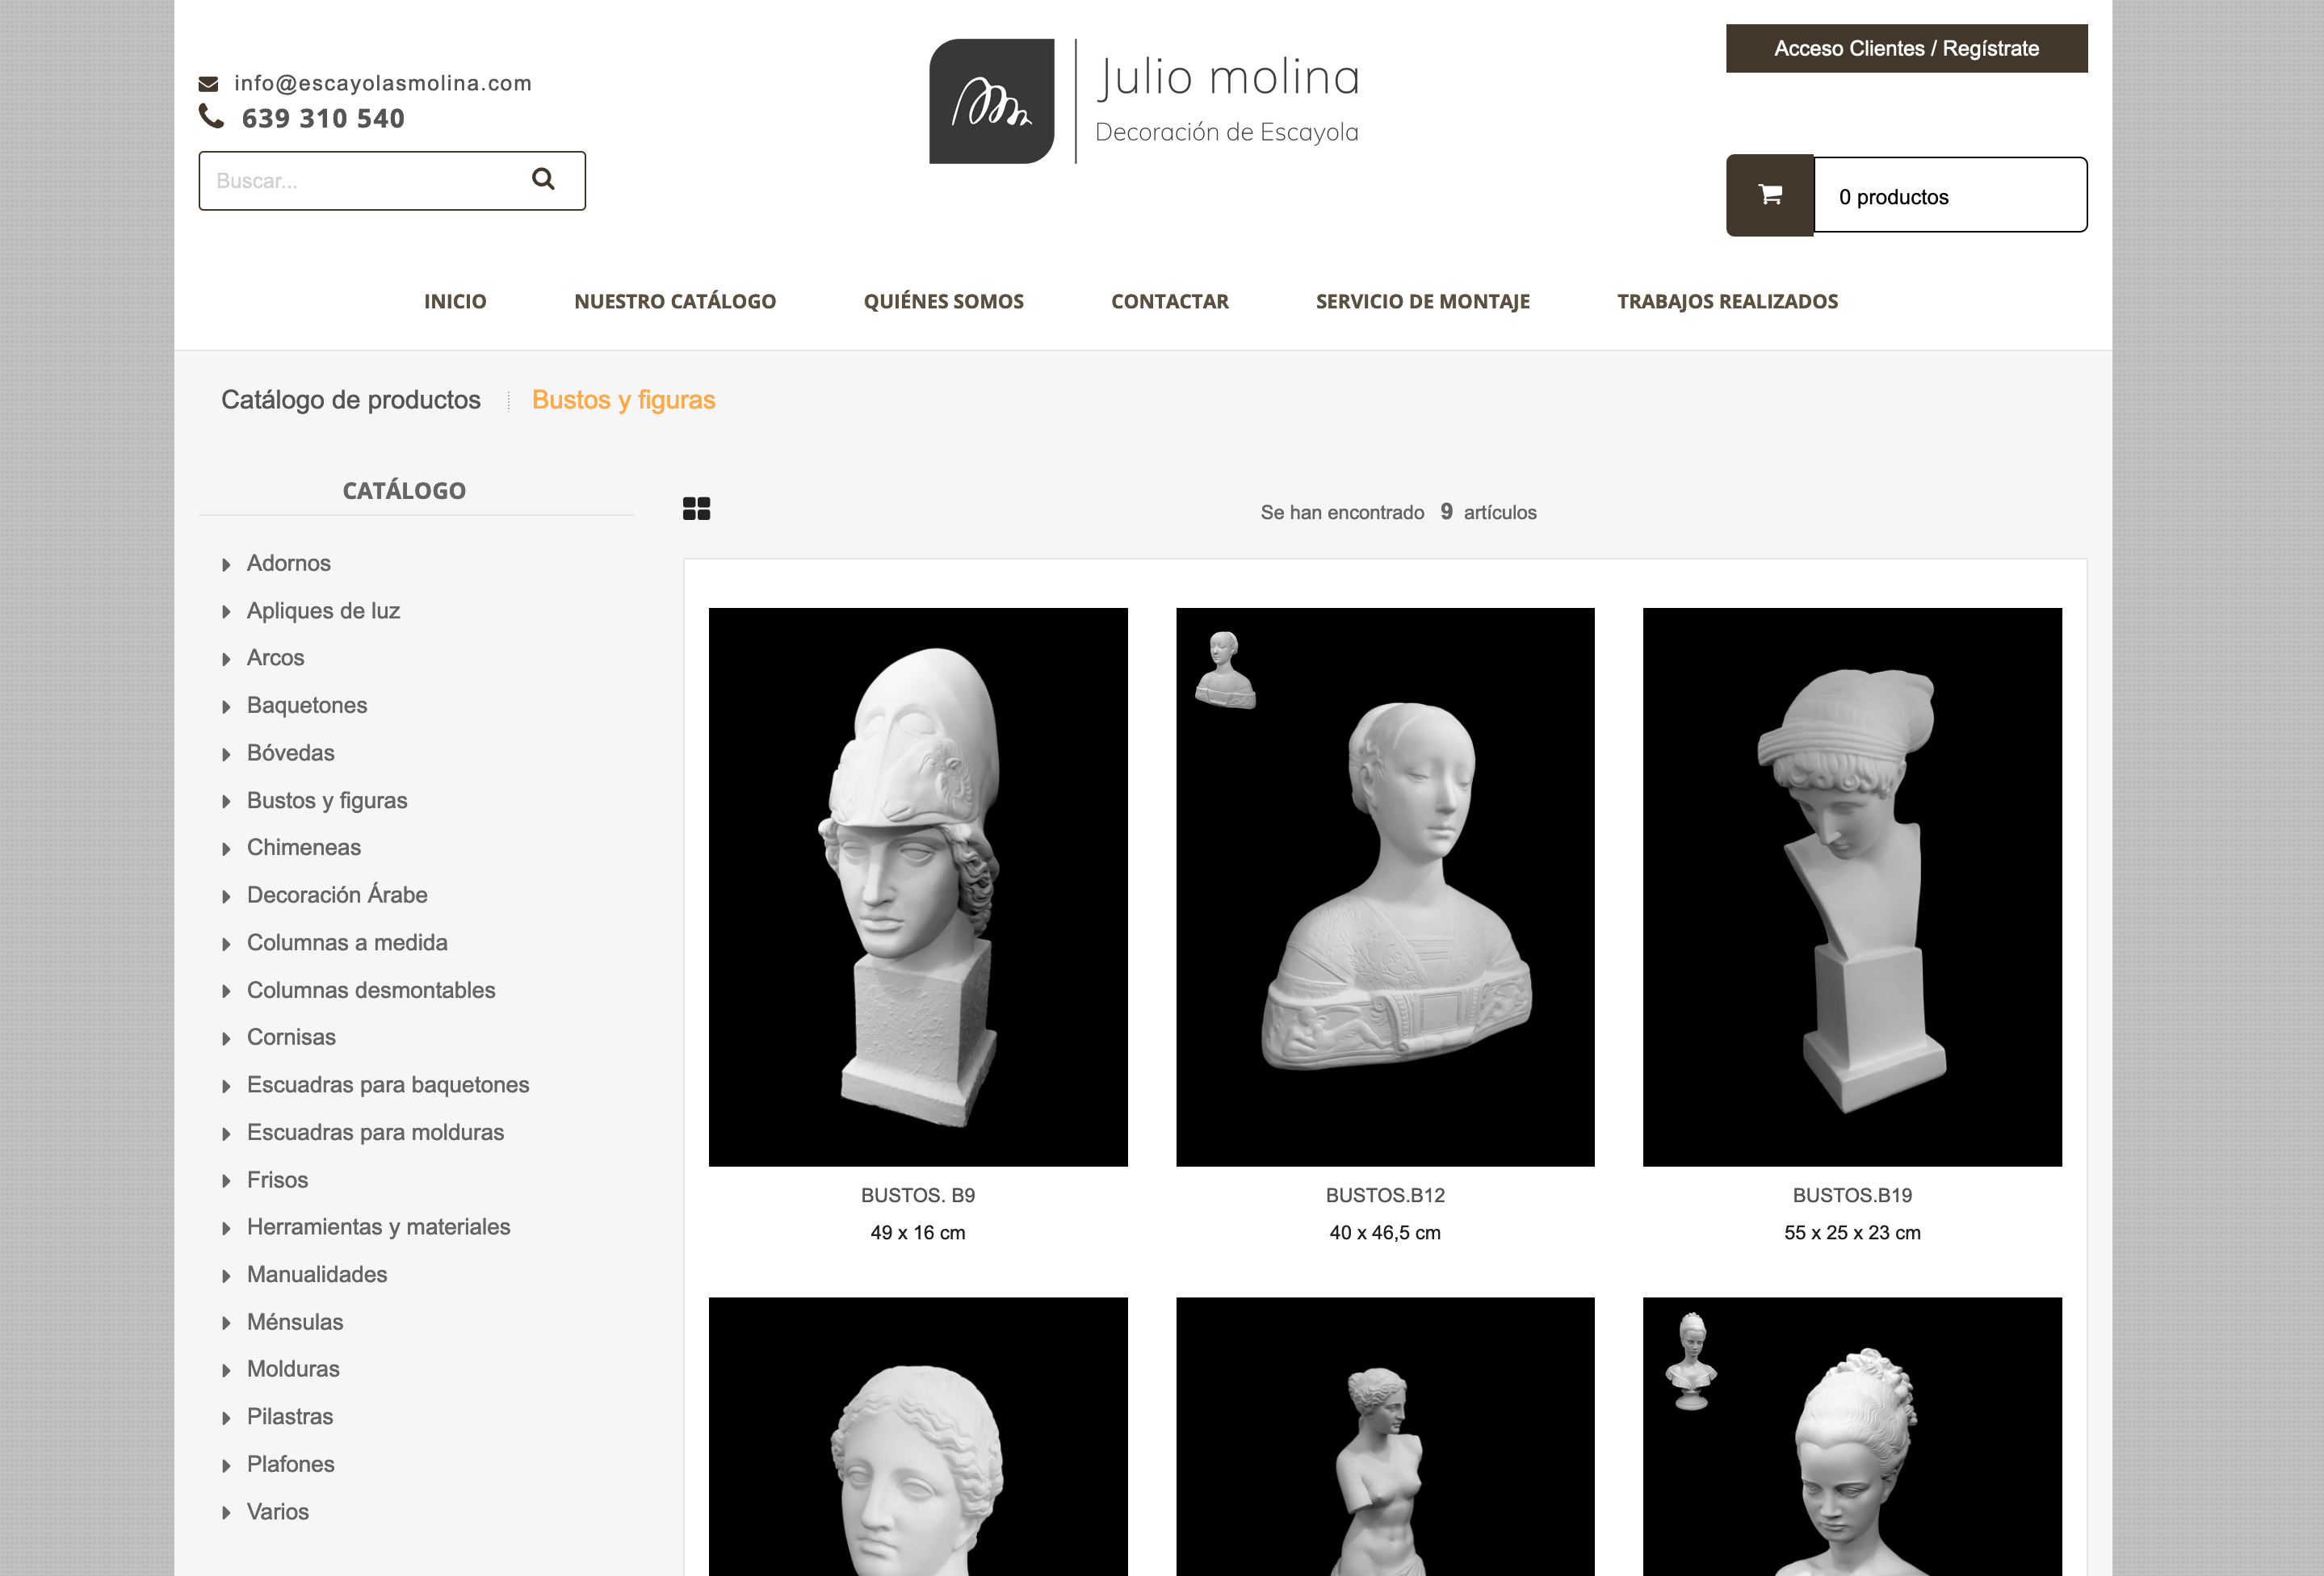Expand the Apliques de luz arrow

tap(226, 612)
